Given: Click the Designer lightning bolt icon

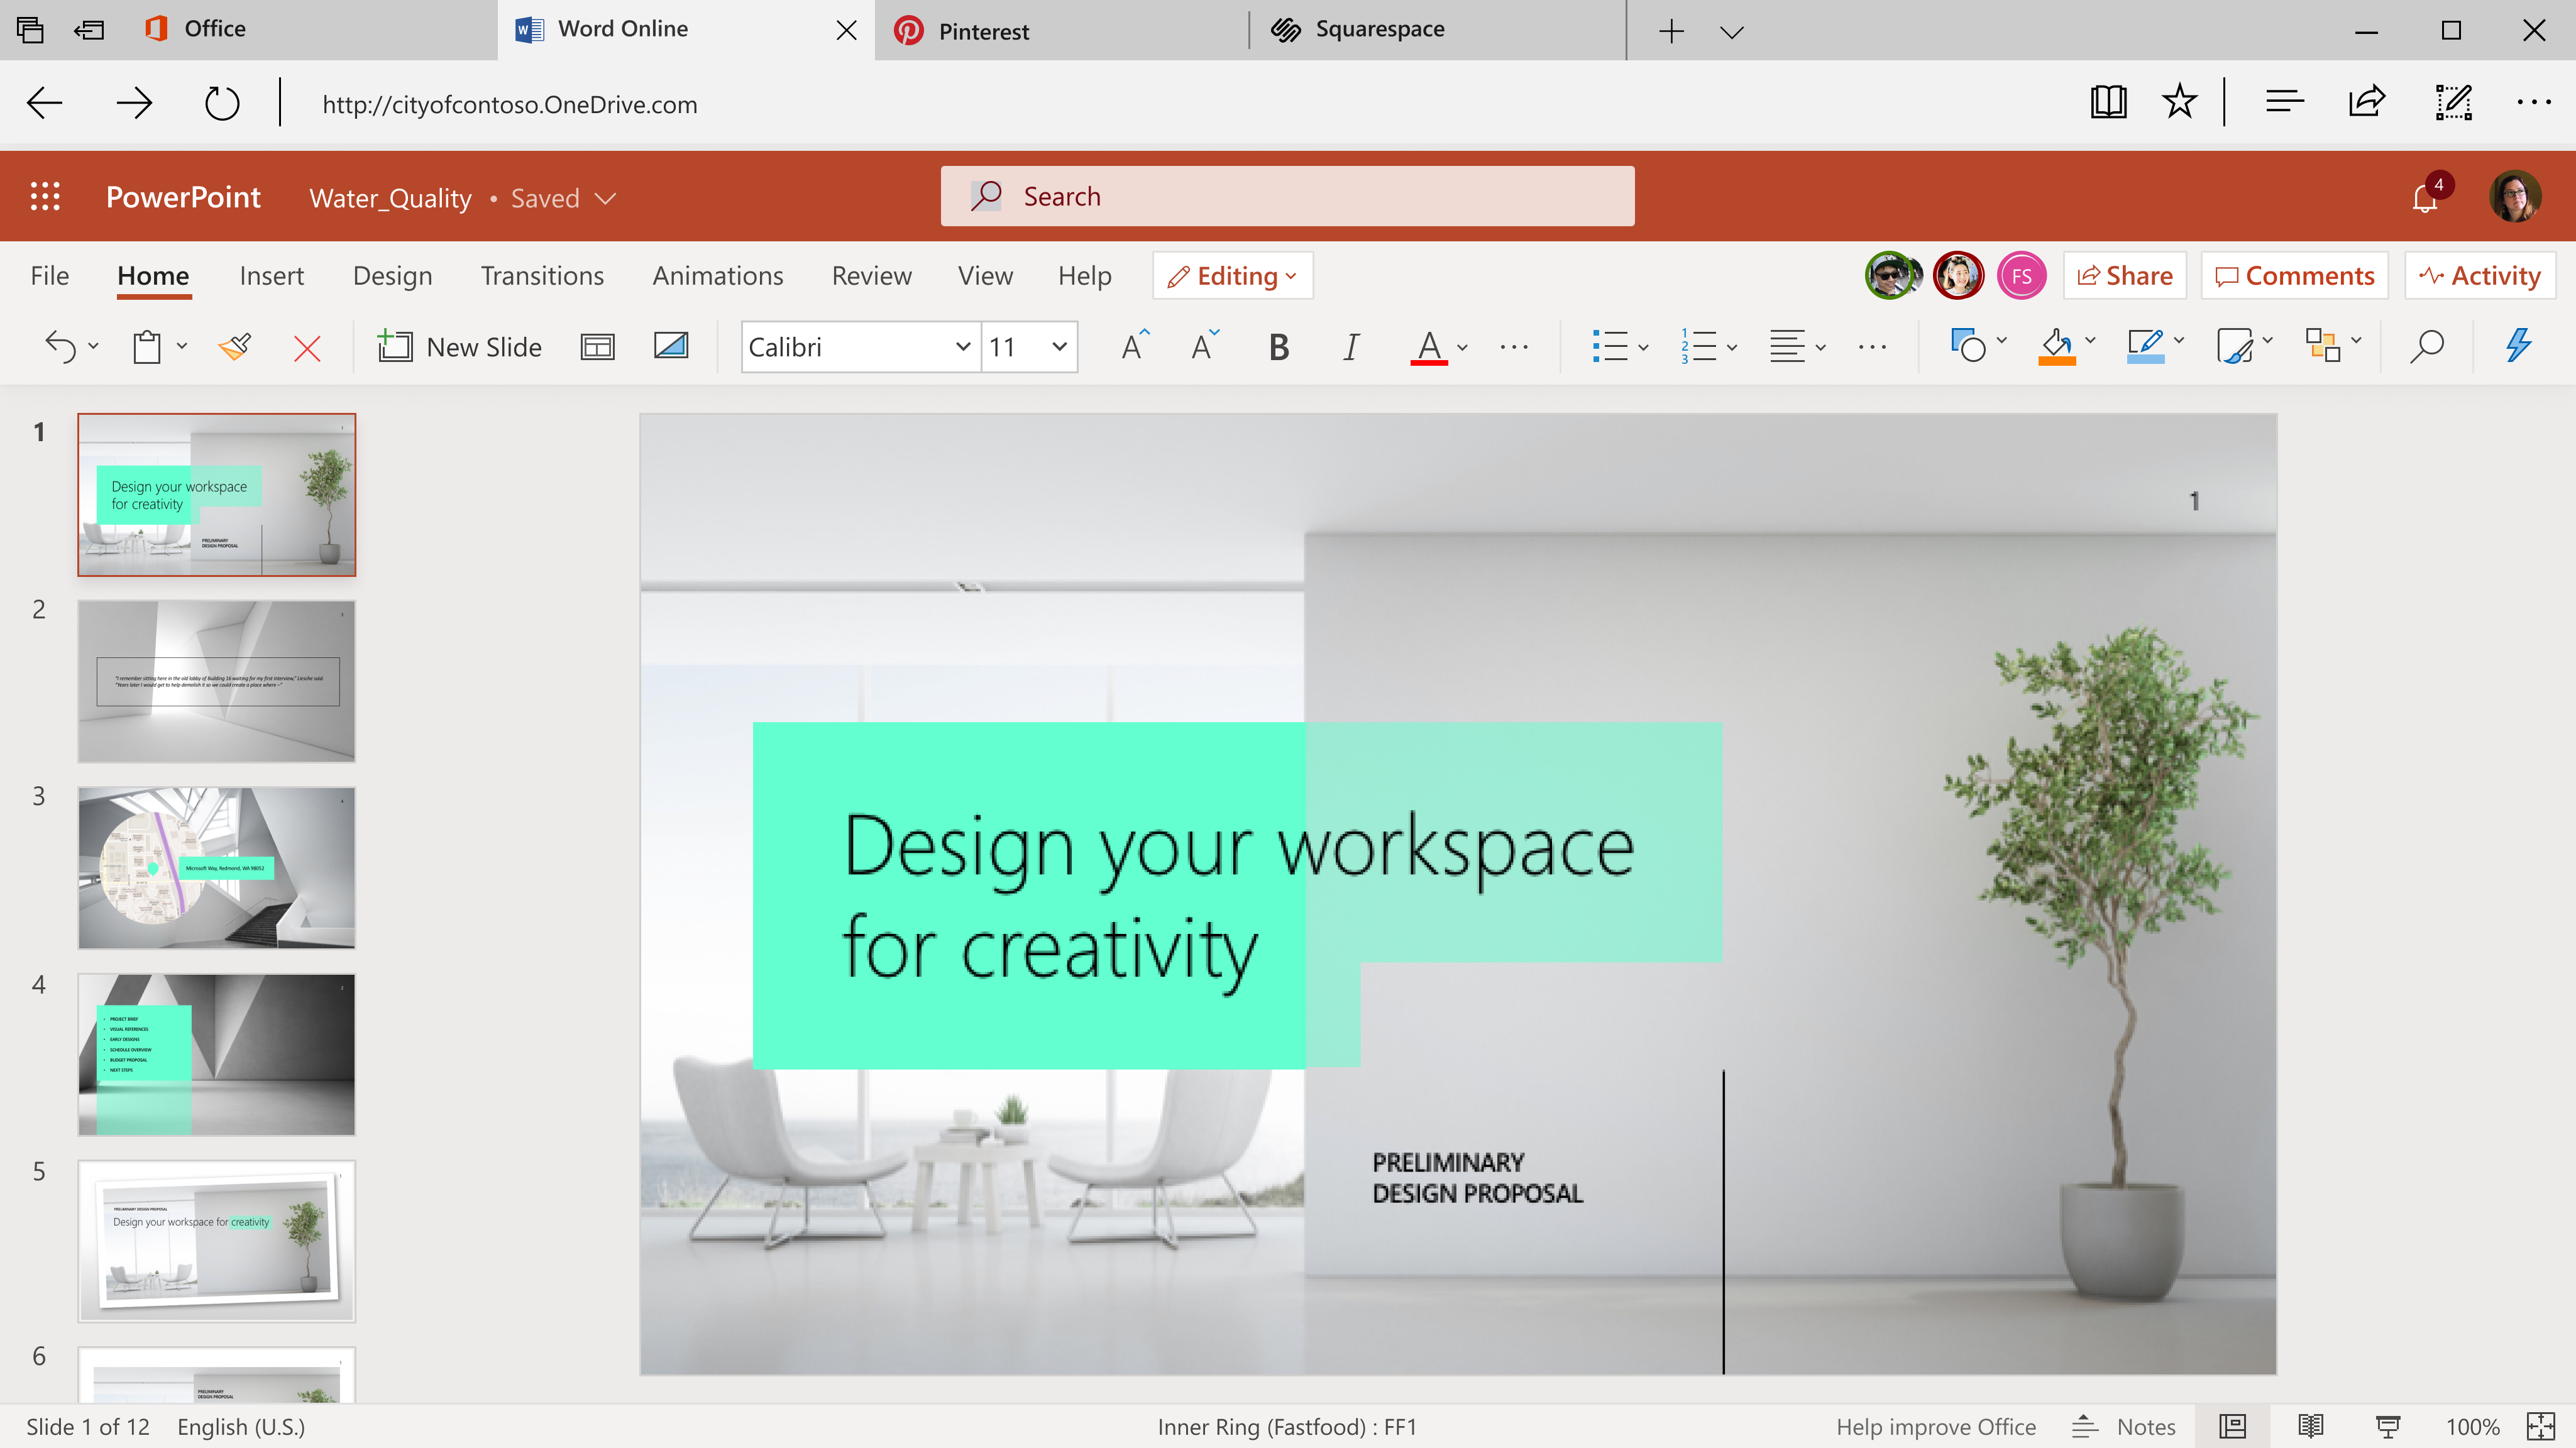Looking at the screenshot, I should pos(2518,346).
